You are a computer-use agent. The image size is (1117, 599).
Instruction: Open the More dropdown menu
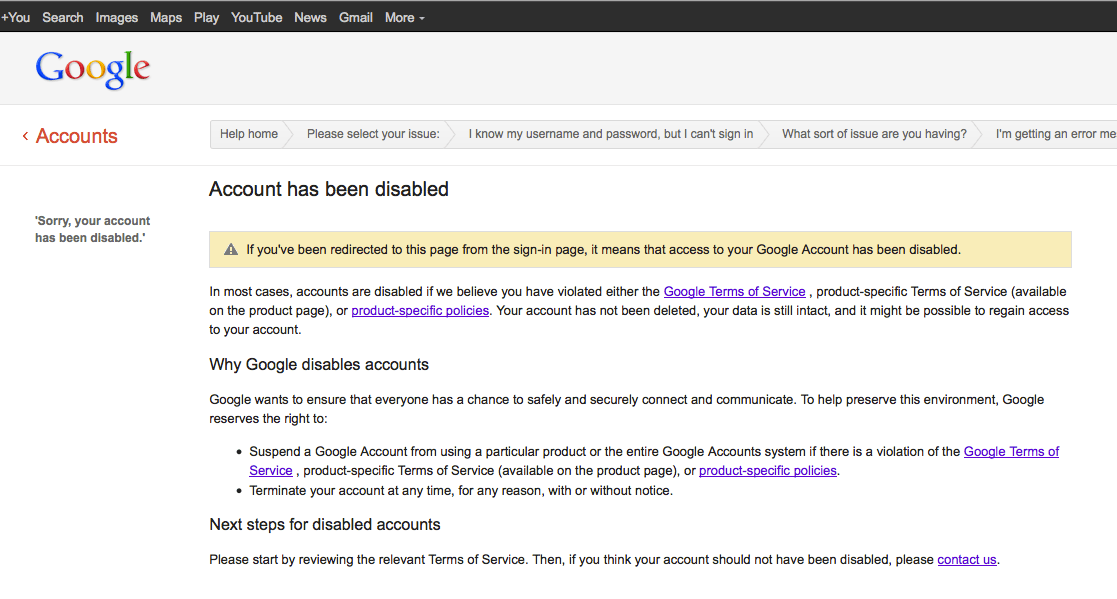(403, 17)
